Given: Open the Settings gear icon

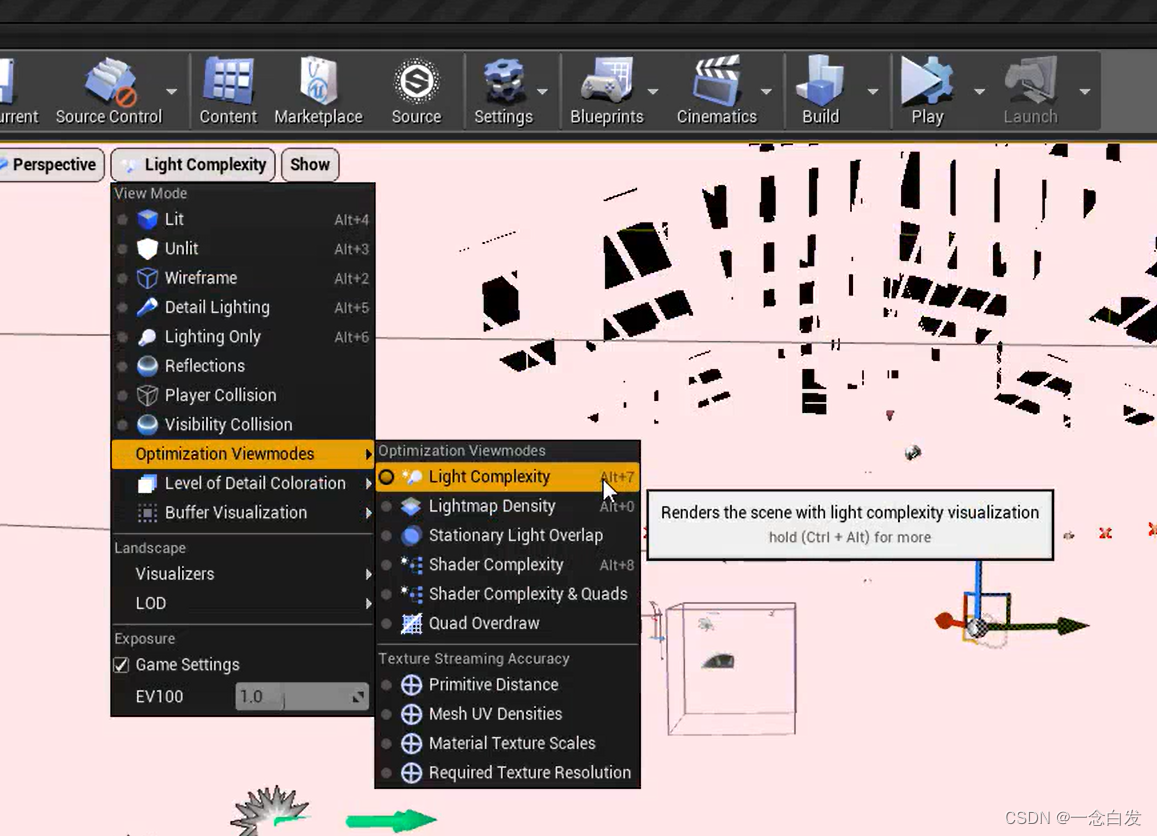Looking at the screenshot, I should pyautogui.click(x=503, y=80).
